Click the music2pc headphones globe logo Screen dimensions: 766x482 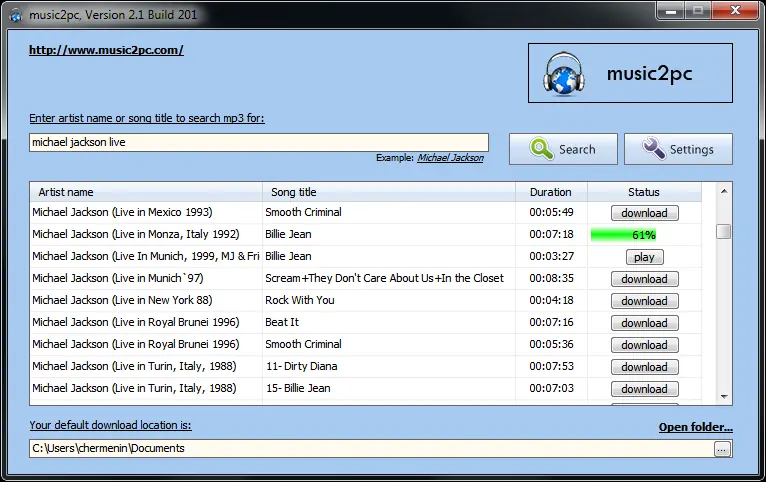pos(564,73)
